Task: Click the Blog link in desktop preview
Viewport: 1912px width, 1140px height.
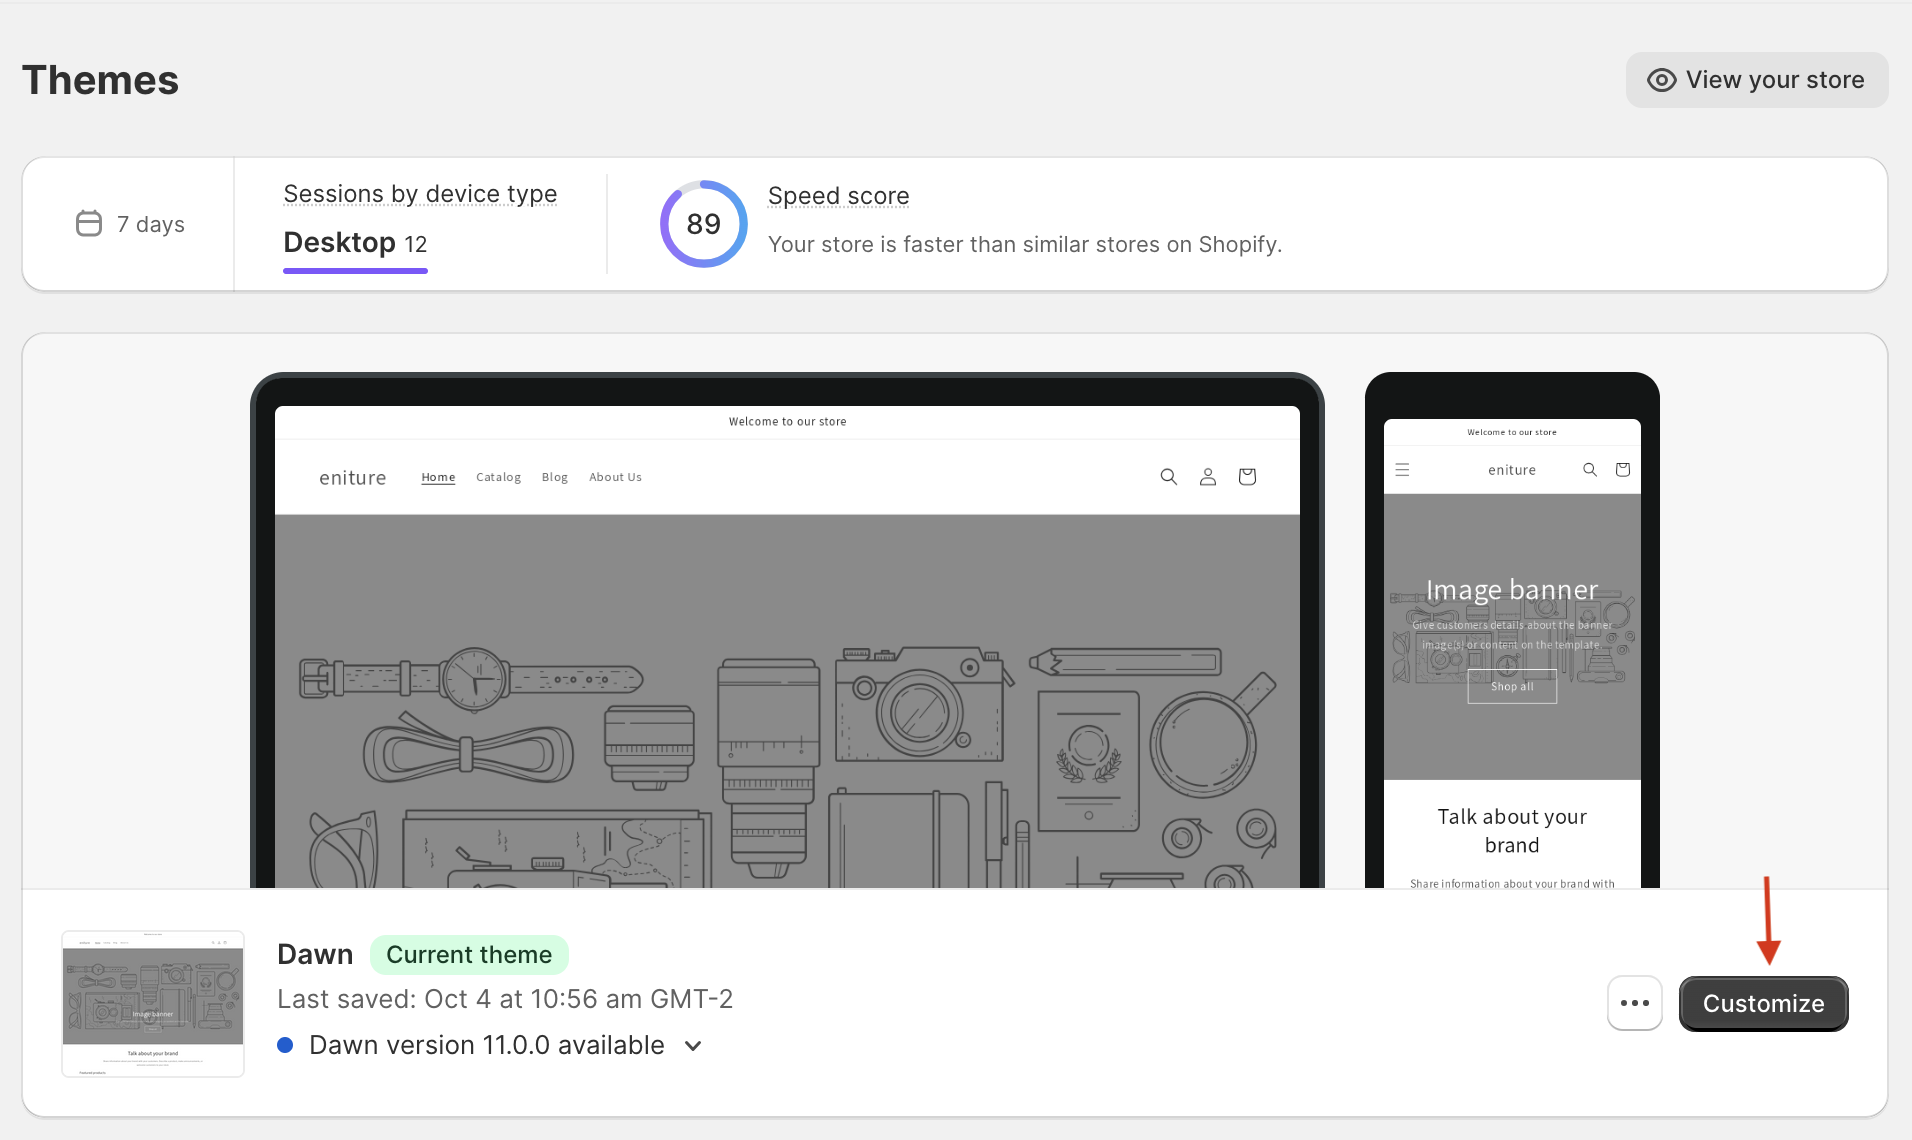Action: click(555, 478)
